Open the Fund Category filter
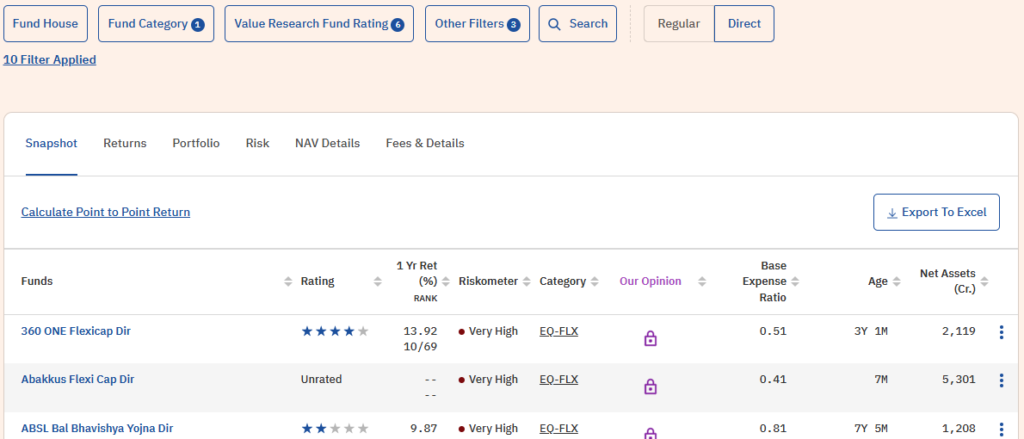Image resolution: width=1024 pixels, height=439 pixels. (x=156, y=24)
